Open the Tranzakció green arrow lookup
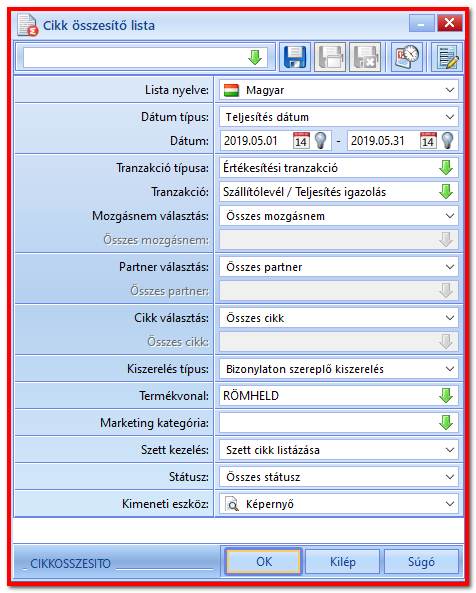The height and width of the screenshot is (593, 476). 446,192
